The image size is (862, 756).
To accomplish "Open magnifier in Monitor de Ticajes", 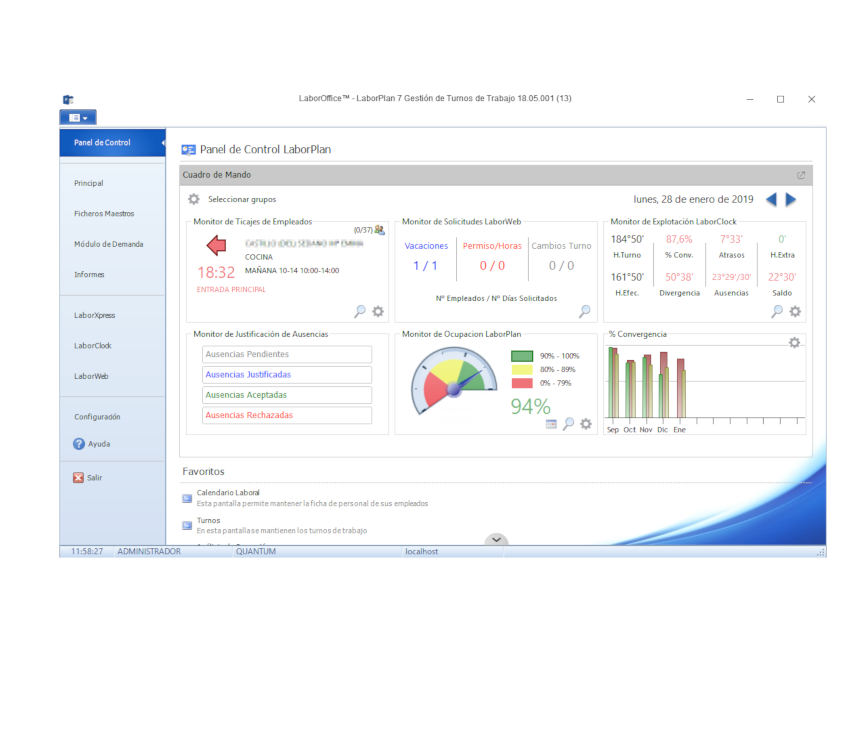I will (x=360, y=311).
